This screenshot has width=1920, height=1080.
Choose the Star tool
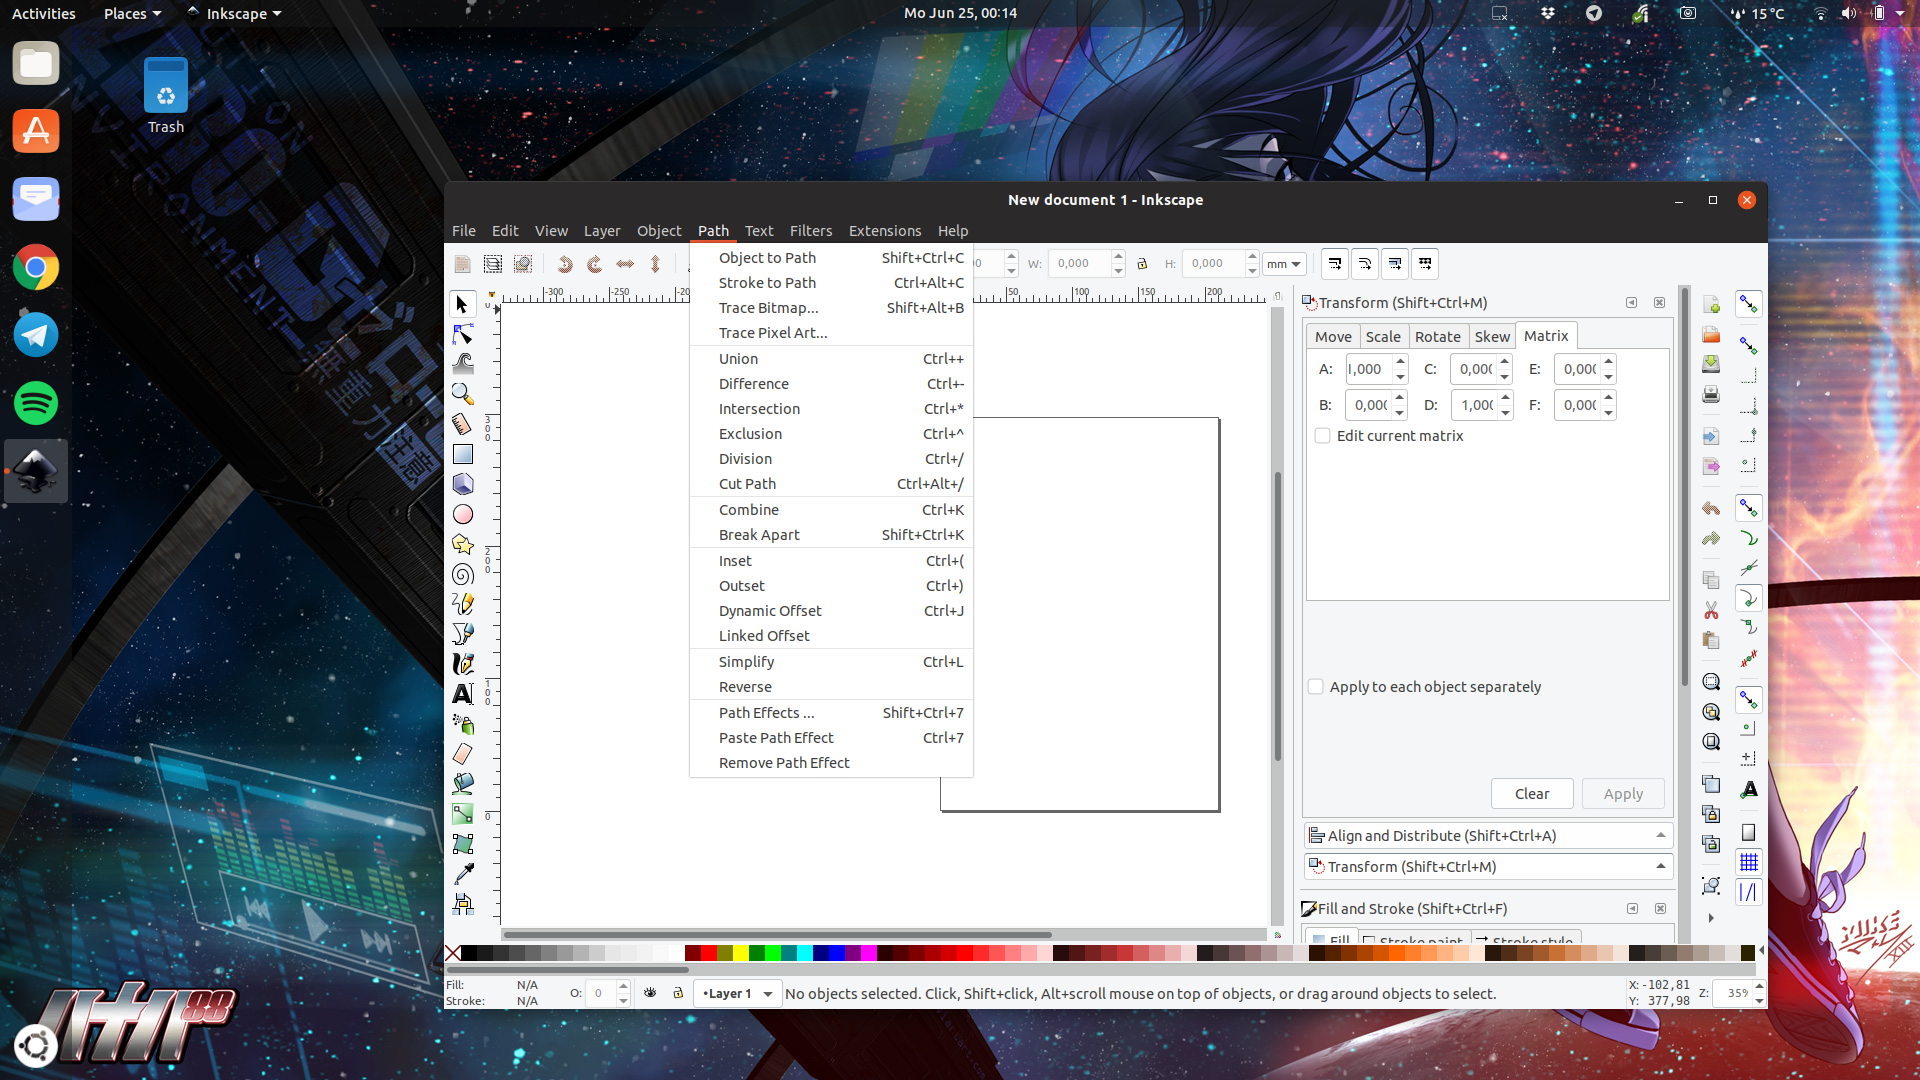463,543
